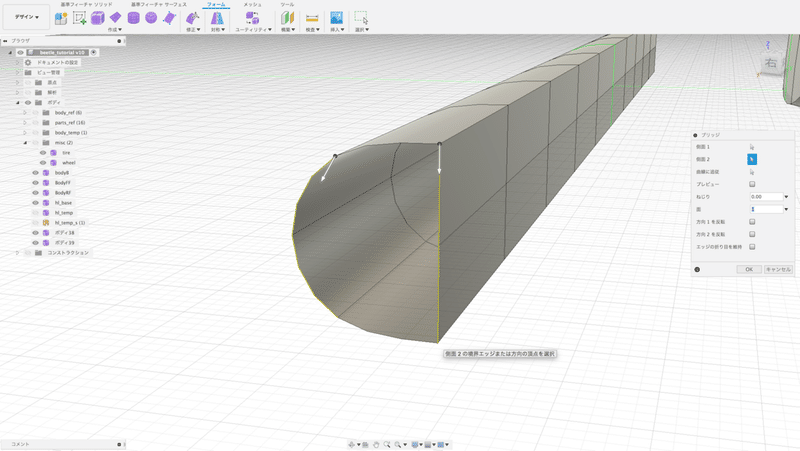Select the フォーム tab
Viewport: 800px width, 451px height.
[216, 5]
